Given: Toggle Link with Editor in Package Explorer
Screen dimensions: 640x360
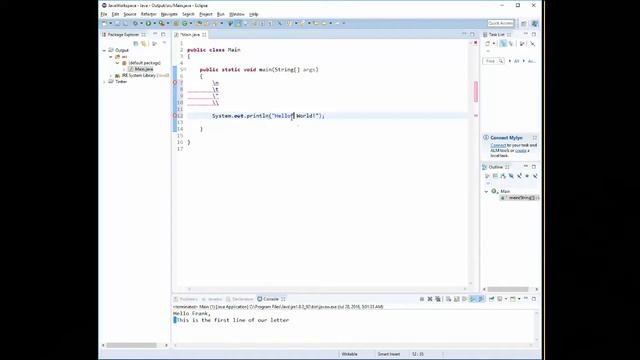Looking at the screenshot, I should click(x=144, y=43).
